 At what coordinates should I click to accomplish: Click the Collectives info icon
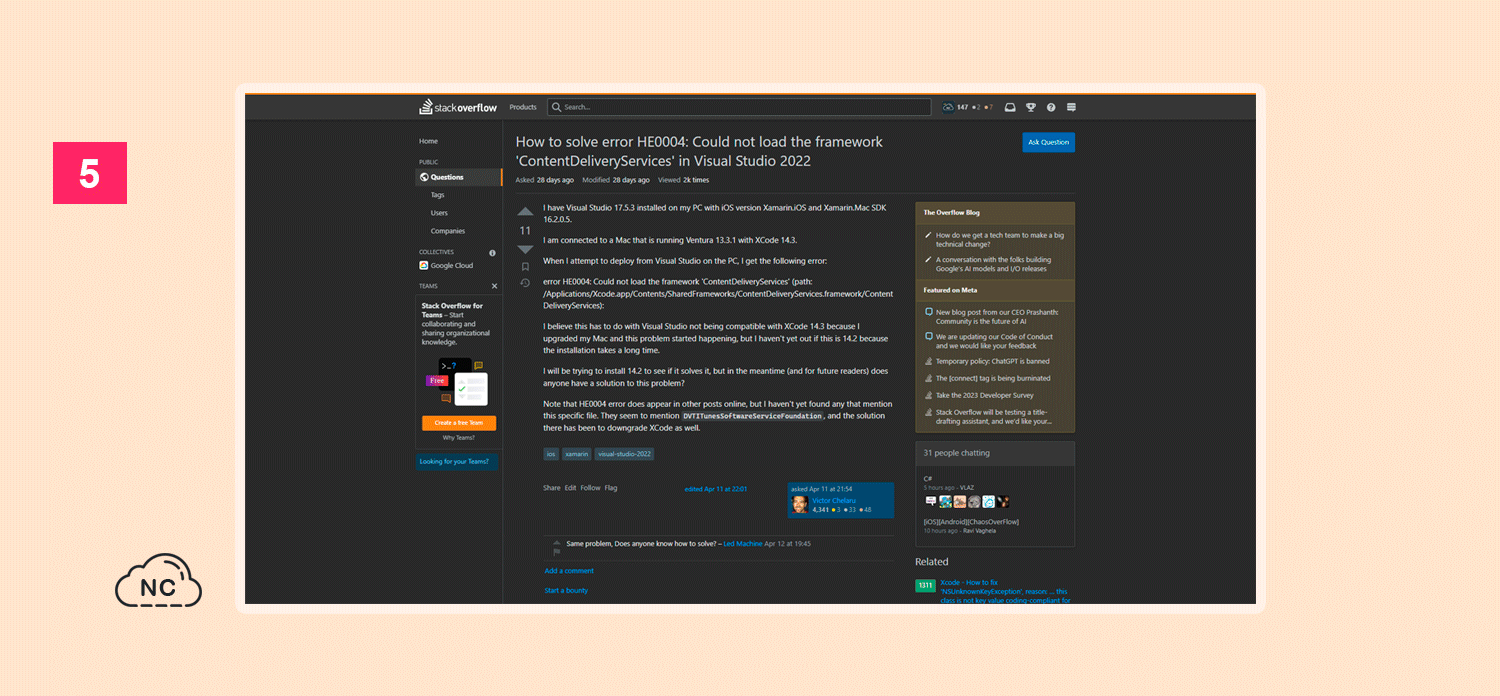pyautogui.click(x=492, y=253)
